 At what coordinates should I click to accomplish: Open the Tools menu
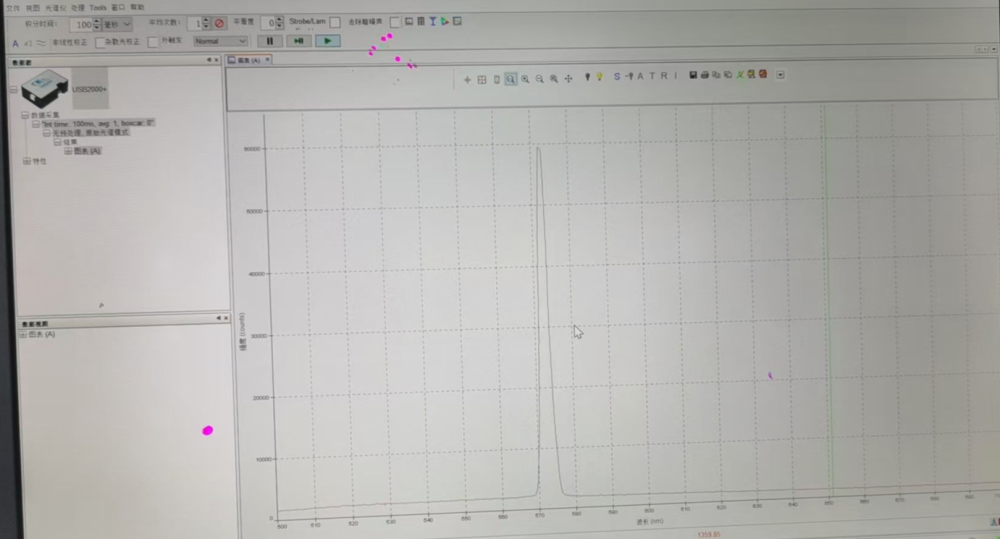[x=98, y=8]
